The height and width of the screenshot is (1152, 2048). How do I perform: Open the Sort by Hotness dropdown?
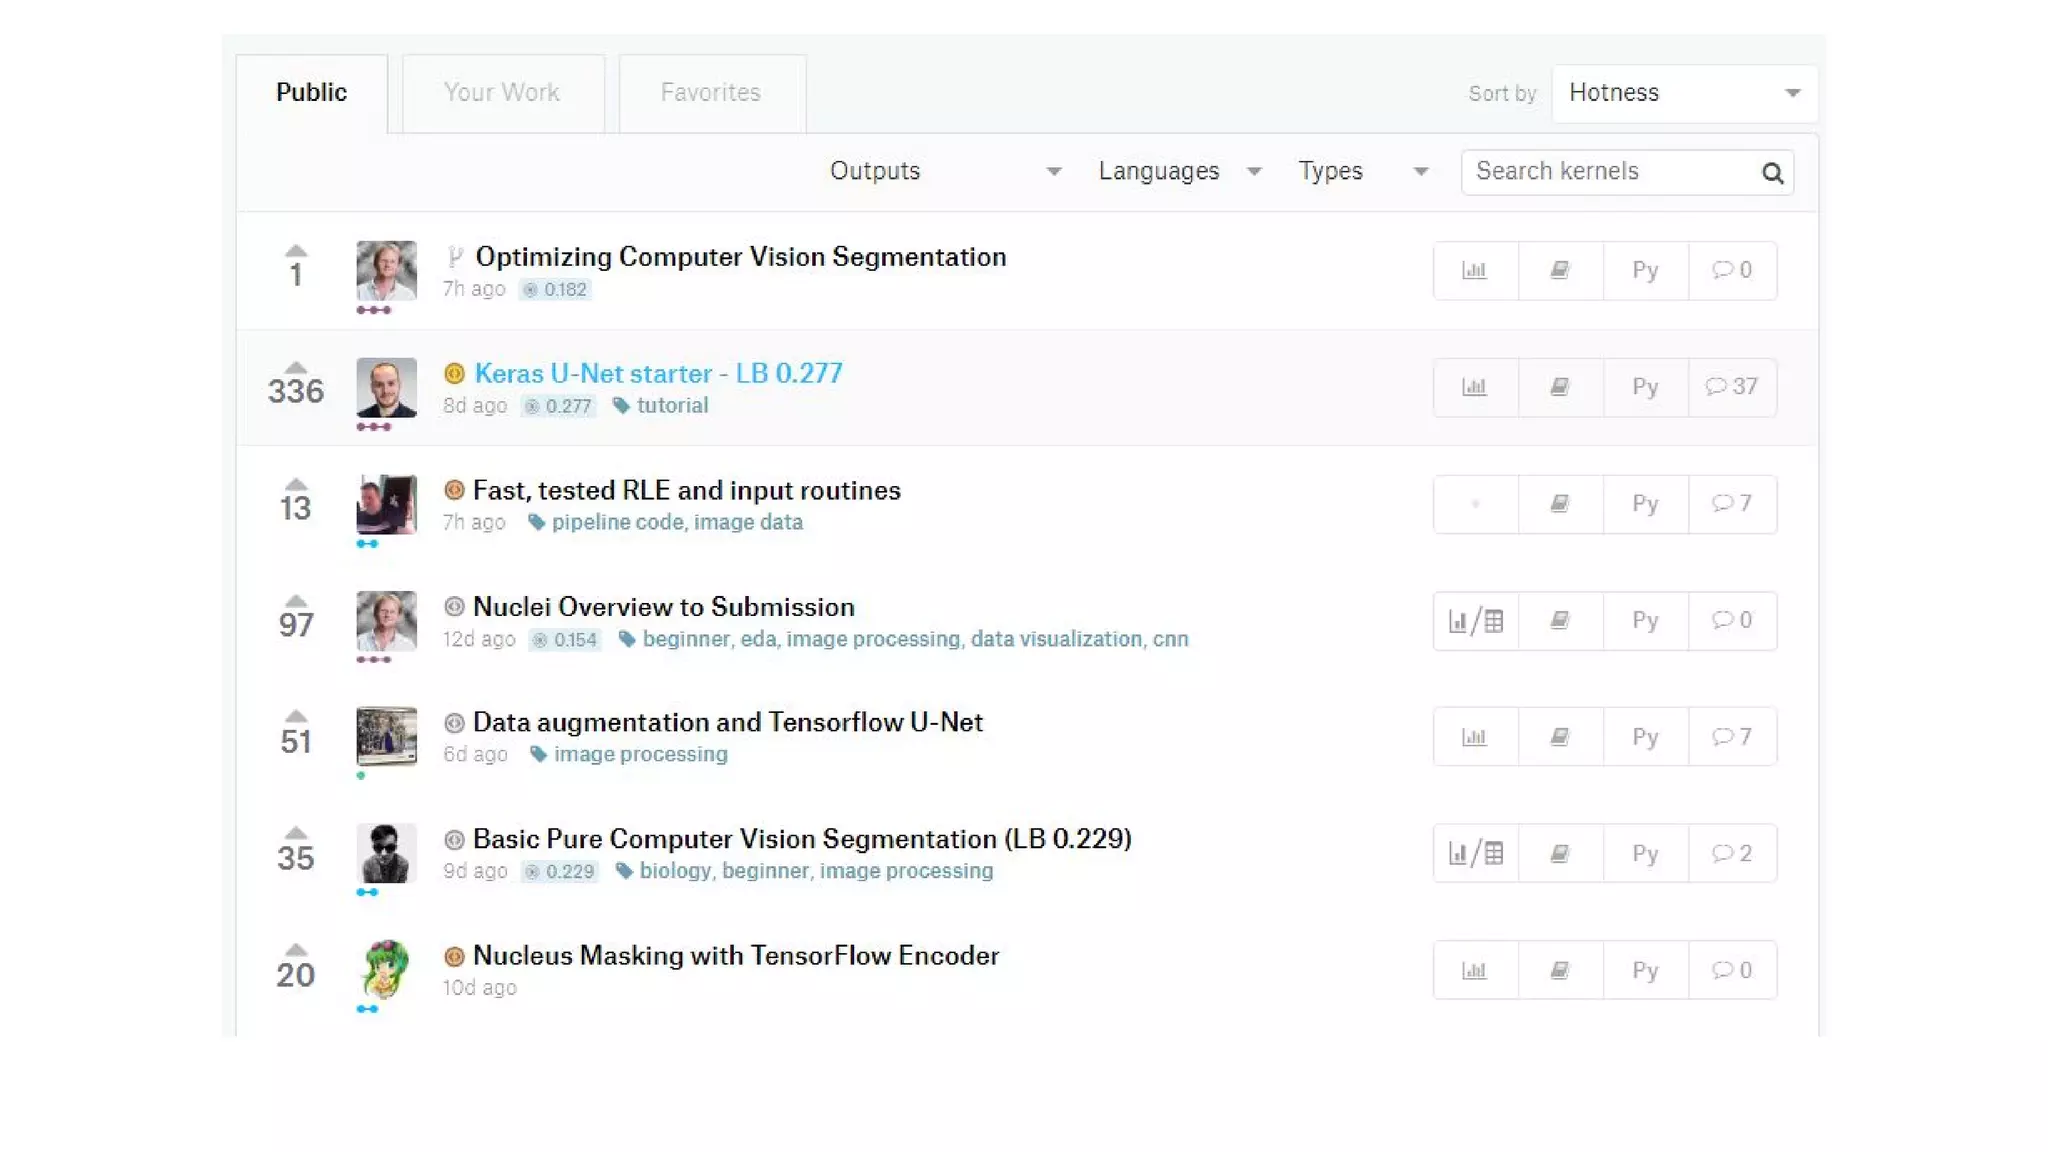(1684, 93)
